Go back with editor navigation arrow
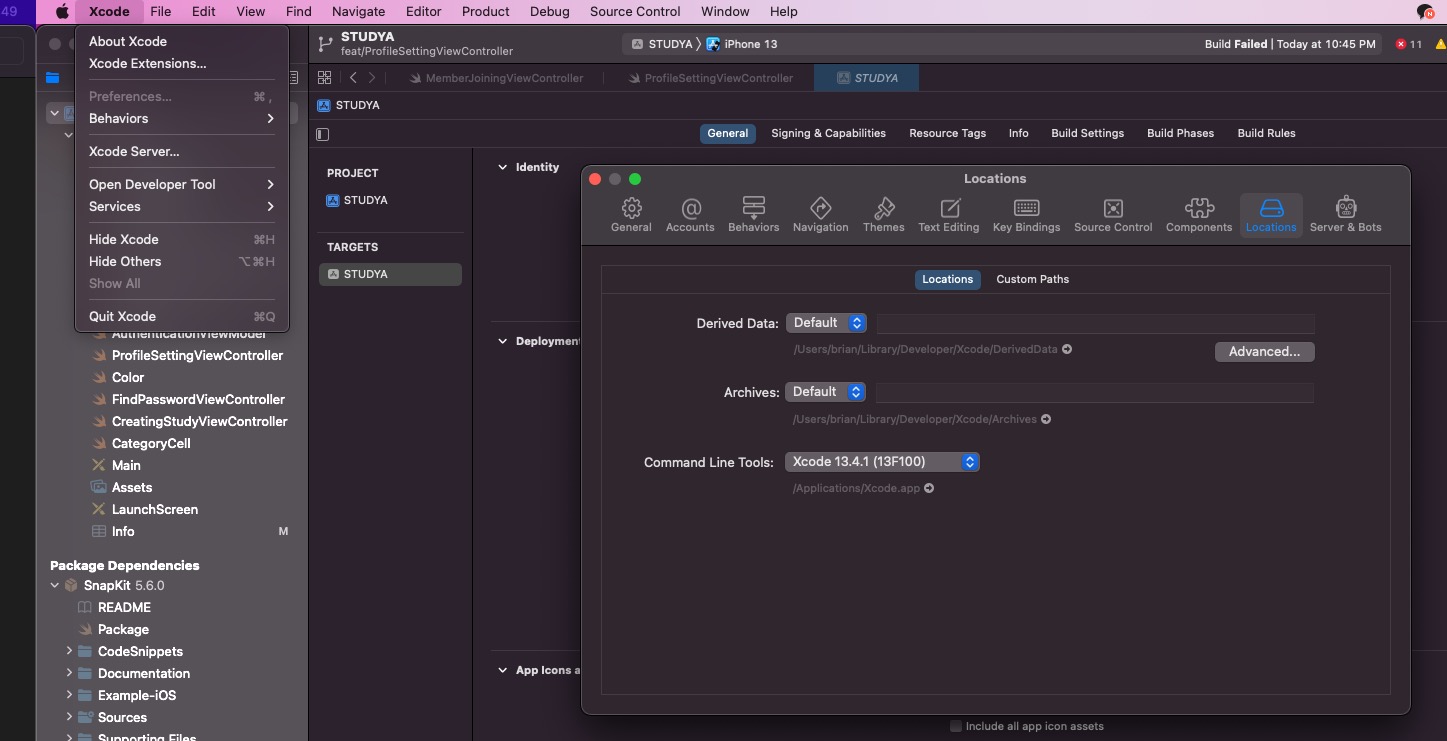 [353, 78]
